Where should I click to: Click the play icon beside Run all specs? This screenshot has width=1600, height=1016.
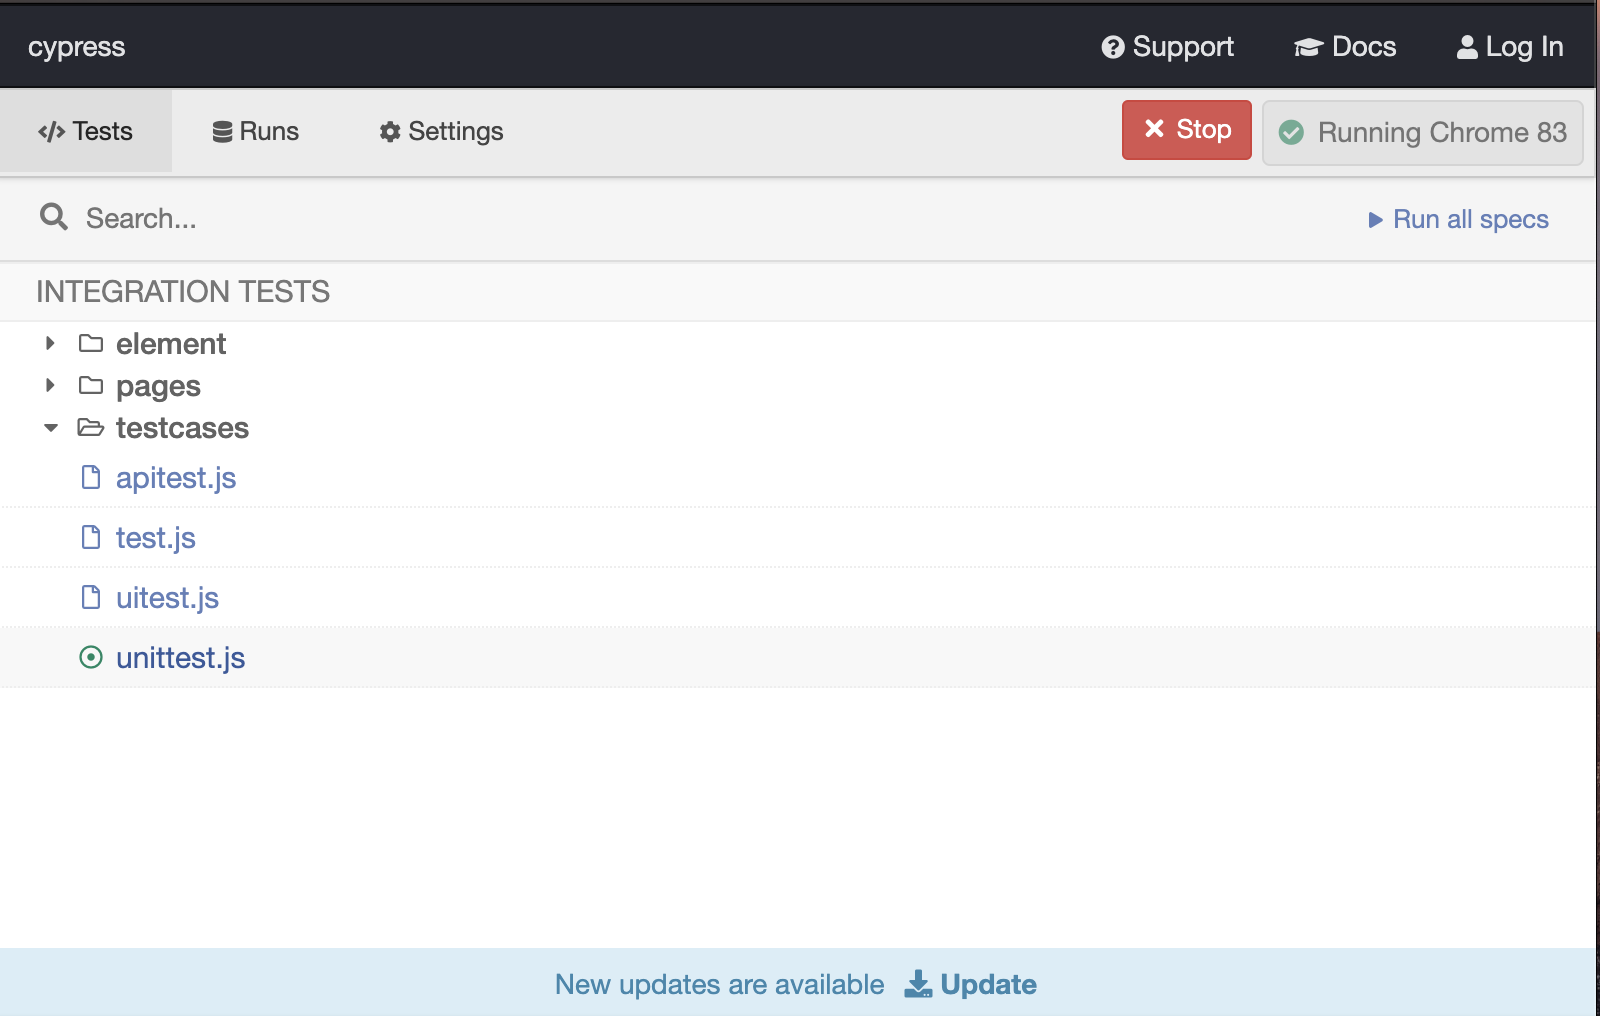[x=1375, y=220]
